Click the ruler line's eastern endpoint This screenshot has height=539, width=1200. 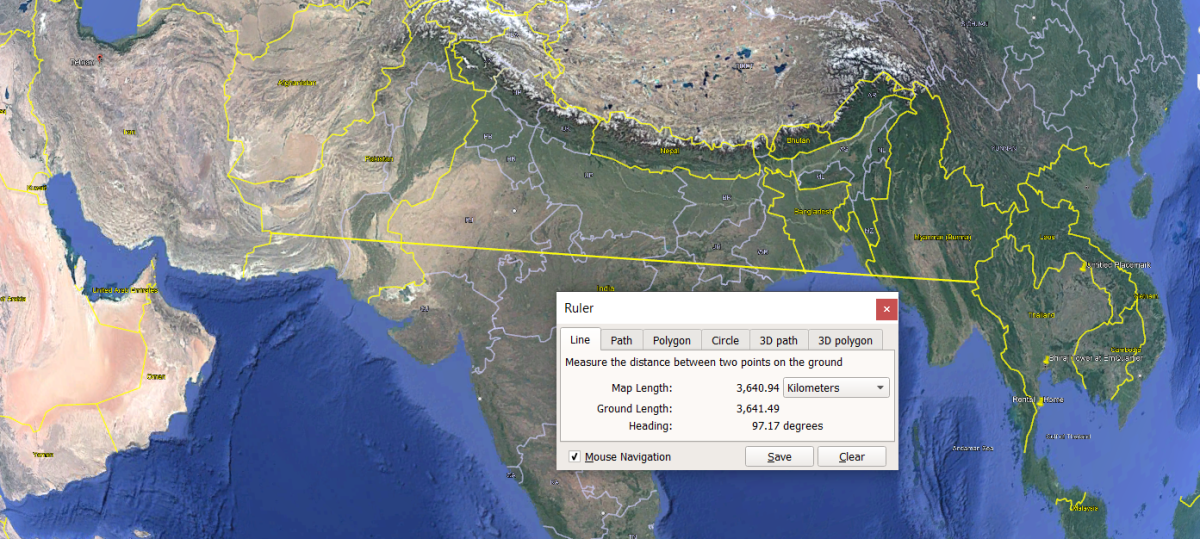point(975,284)
